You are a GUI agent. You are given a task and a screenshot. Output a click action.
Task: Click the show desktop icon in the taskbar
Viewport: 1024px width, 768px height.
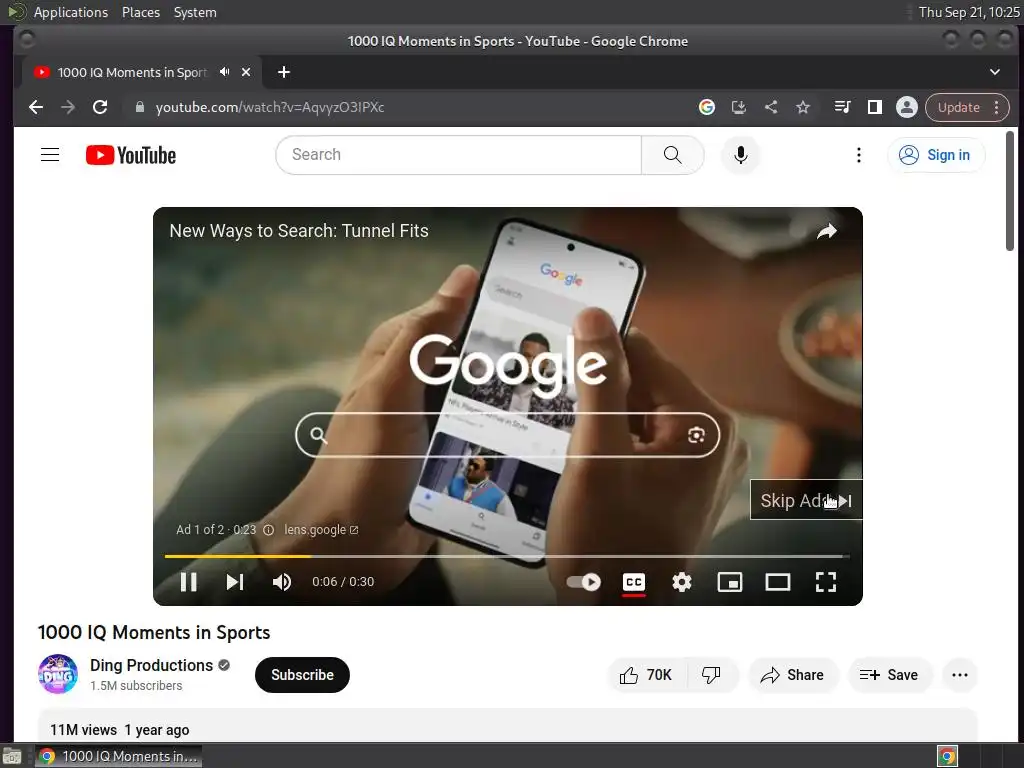(x=12, y=756)
